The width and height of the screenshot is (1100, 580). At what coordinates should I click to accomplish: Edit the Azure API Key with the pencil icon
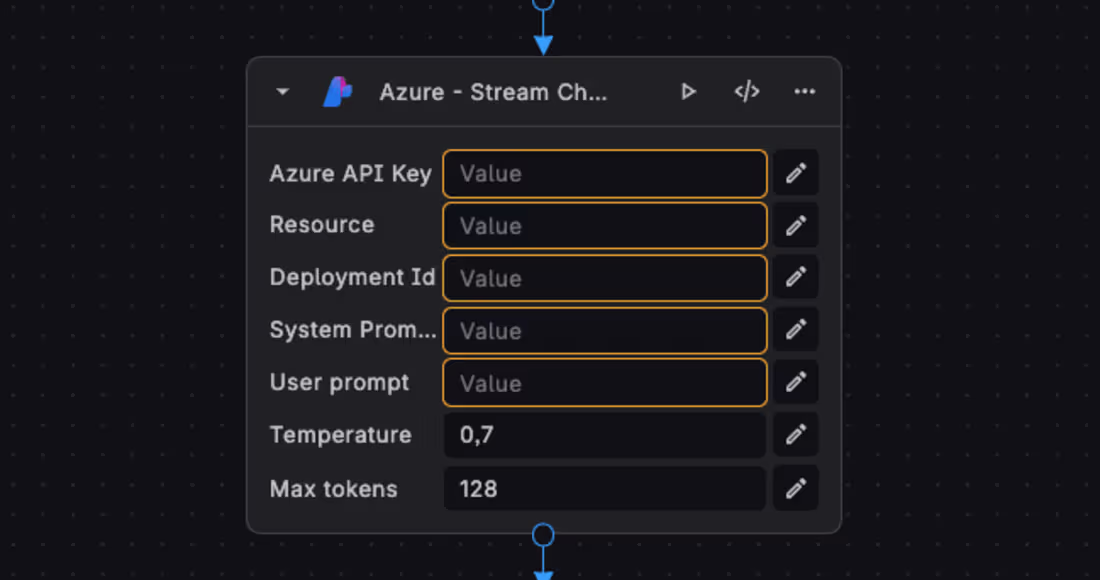795,173
